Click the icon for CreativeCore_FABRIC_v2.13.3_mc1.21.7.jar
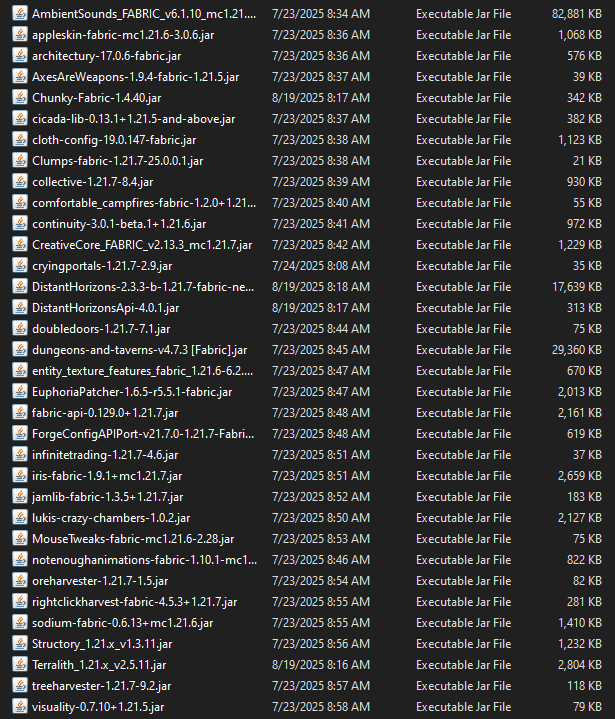This screenshot has height=719, width=615. point(20,245)
